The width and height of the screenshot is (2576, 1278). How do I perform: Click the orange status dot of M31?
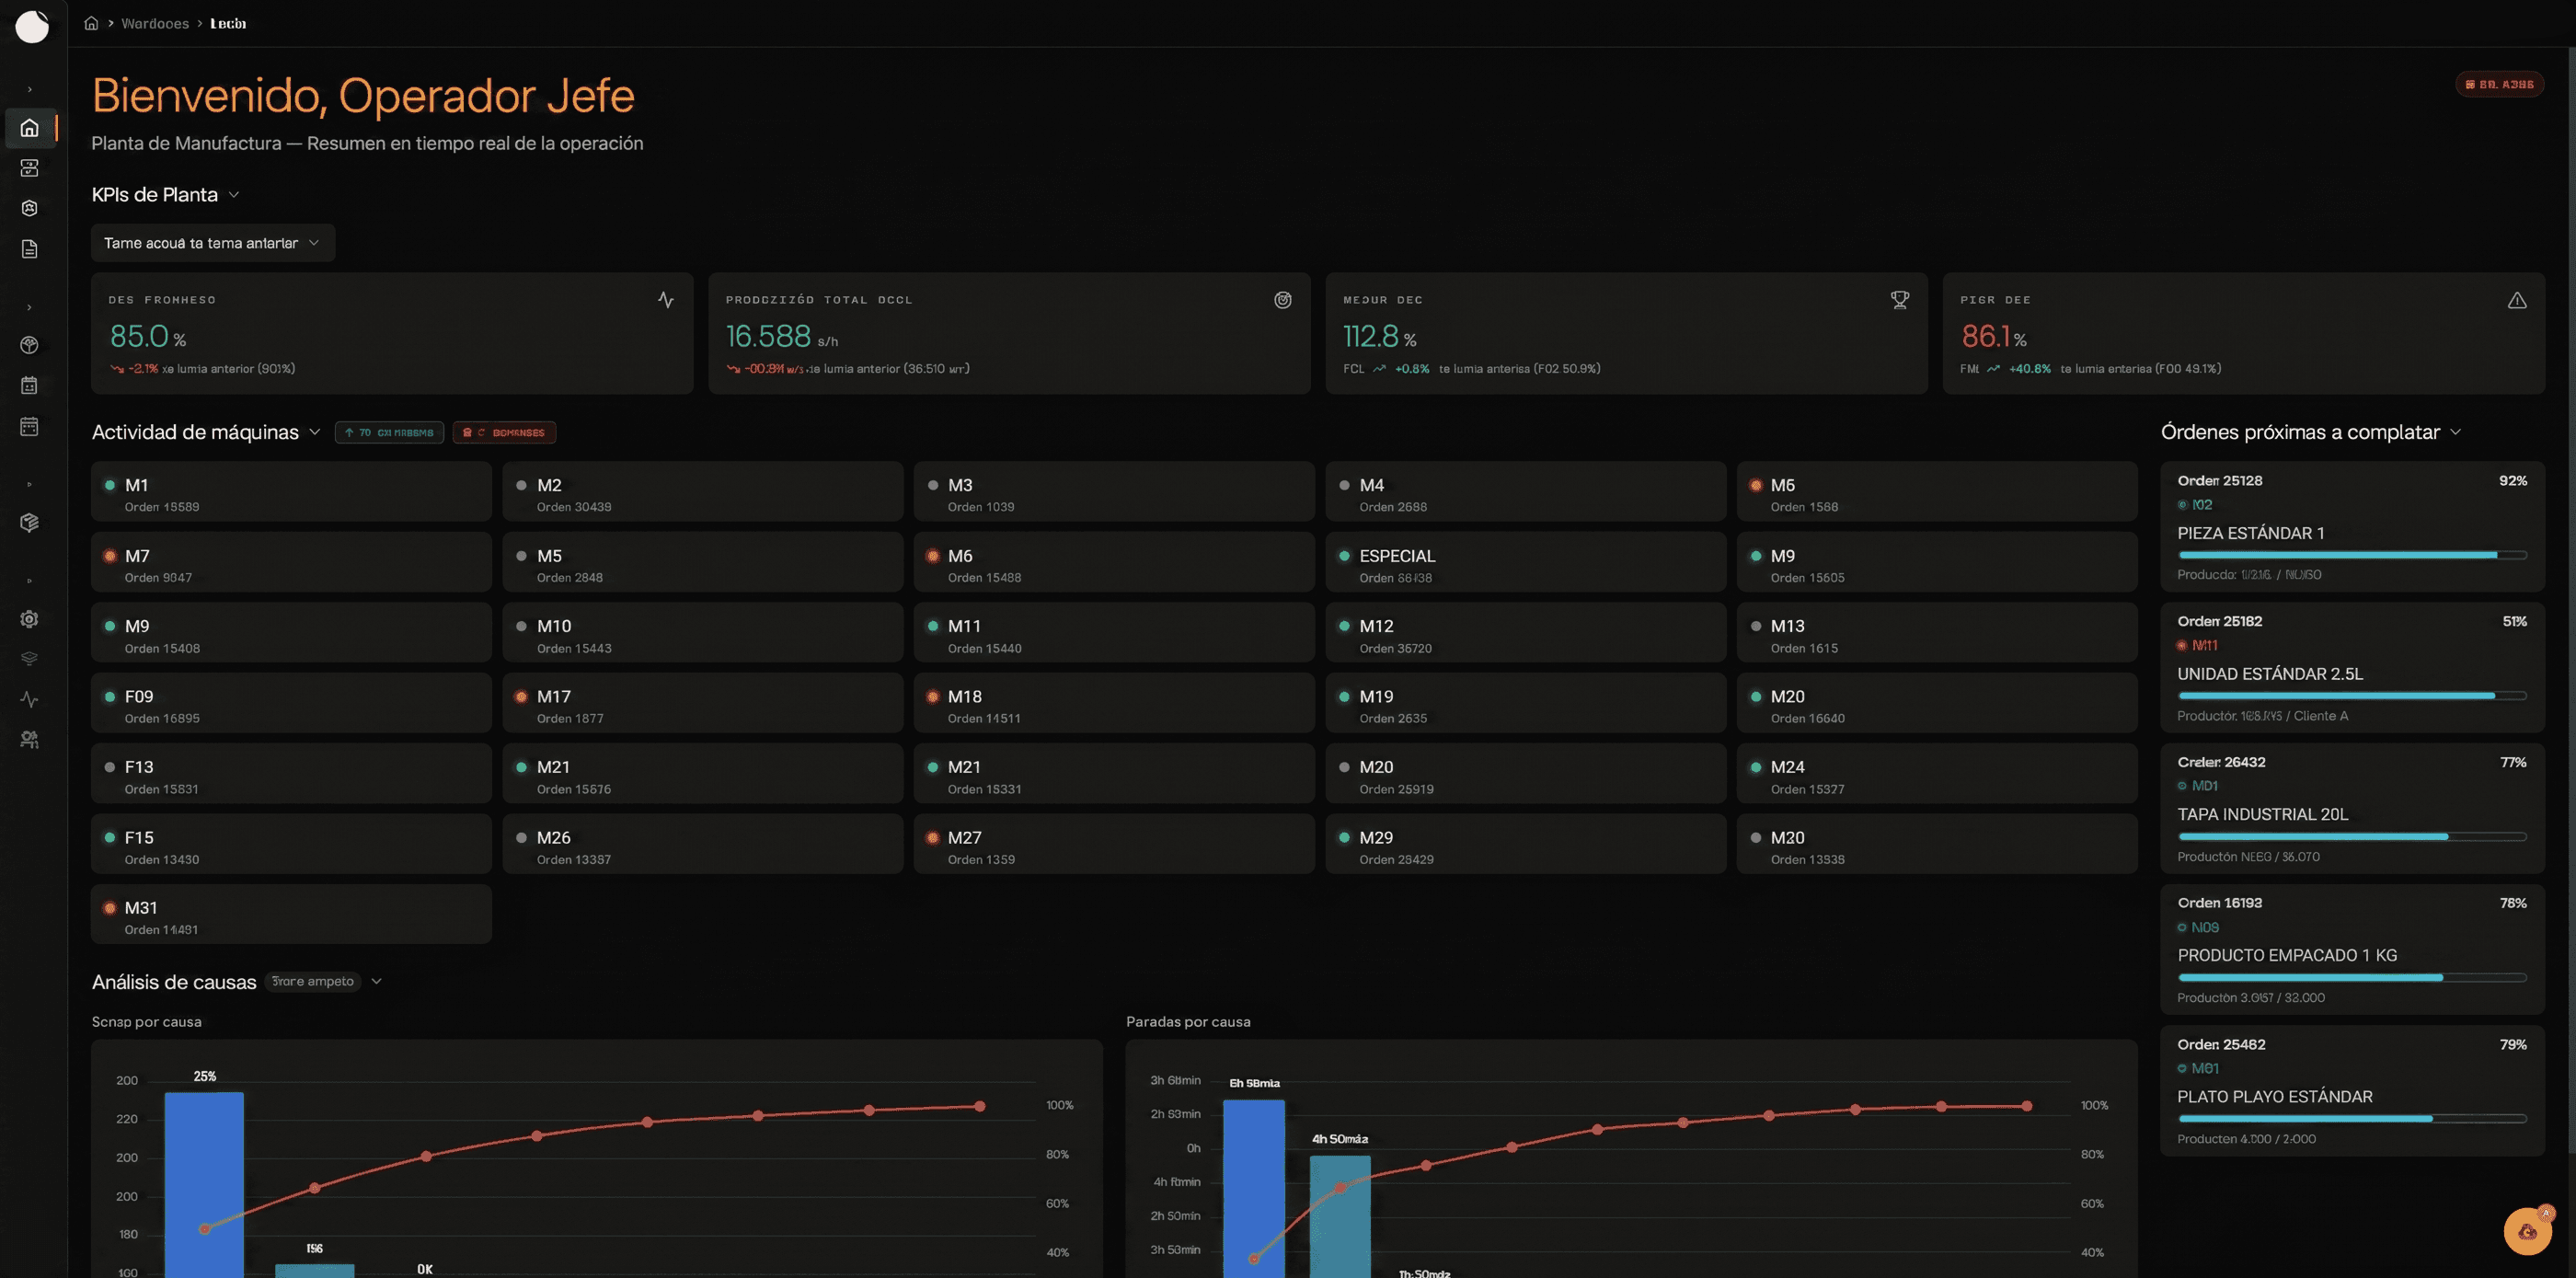110,908
